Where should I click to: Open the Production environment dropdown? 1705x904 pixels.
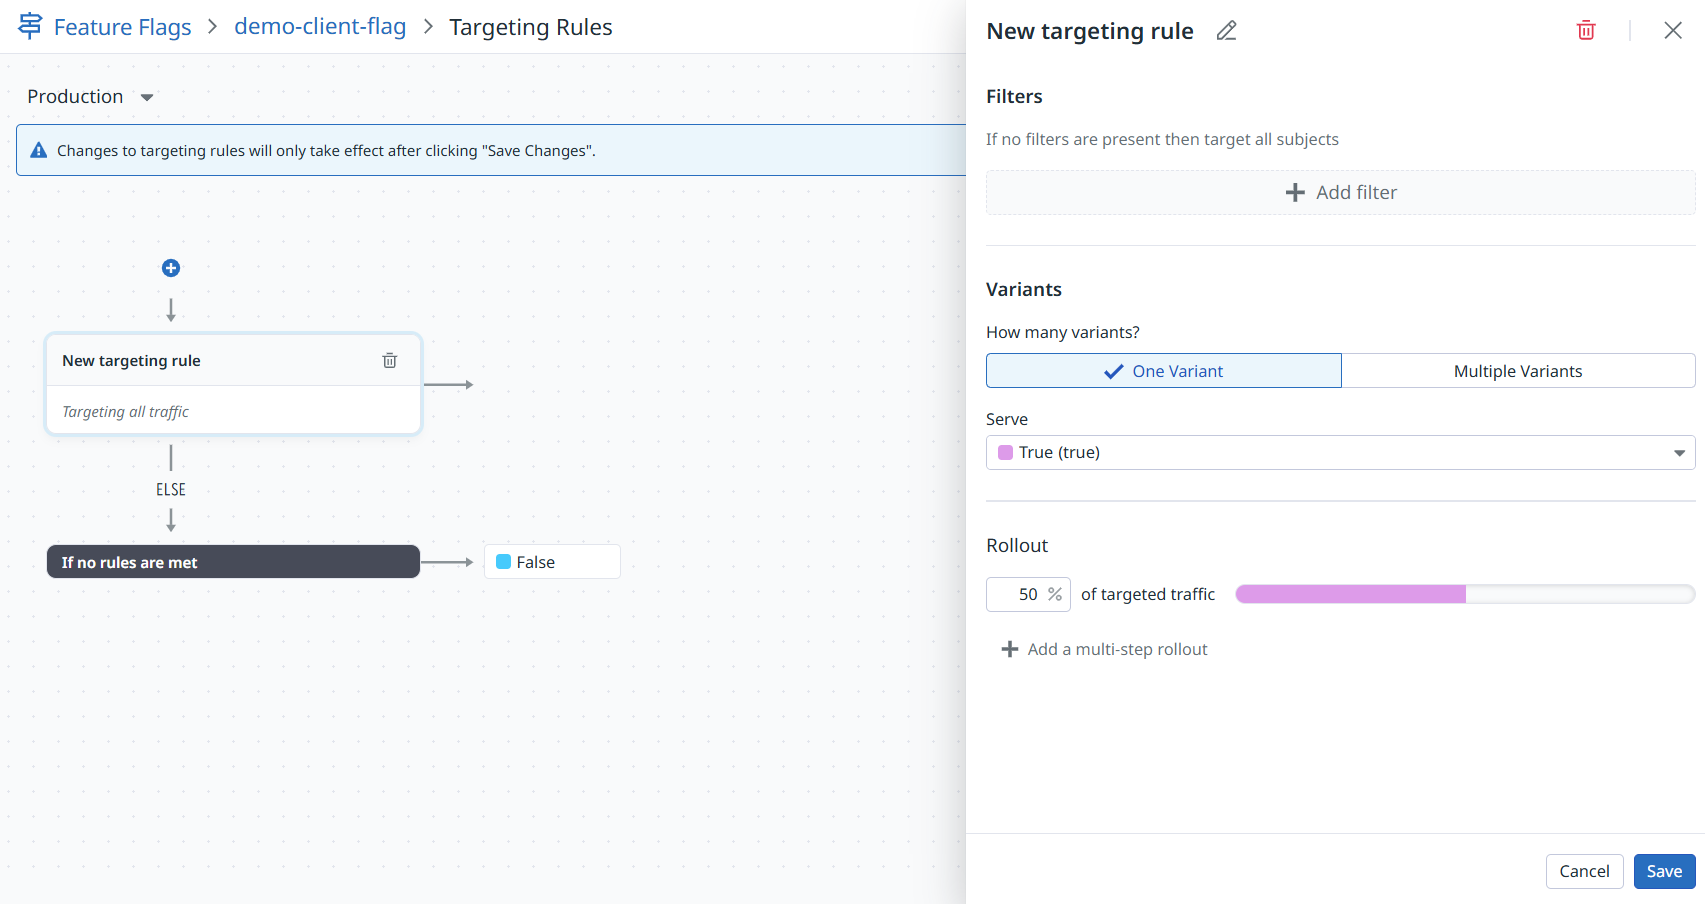click(x=90, y=97)
